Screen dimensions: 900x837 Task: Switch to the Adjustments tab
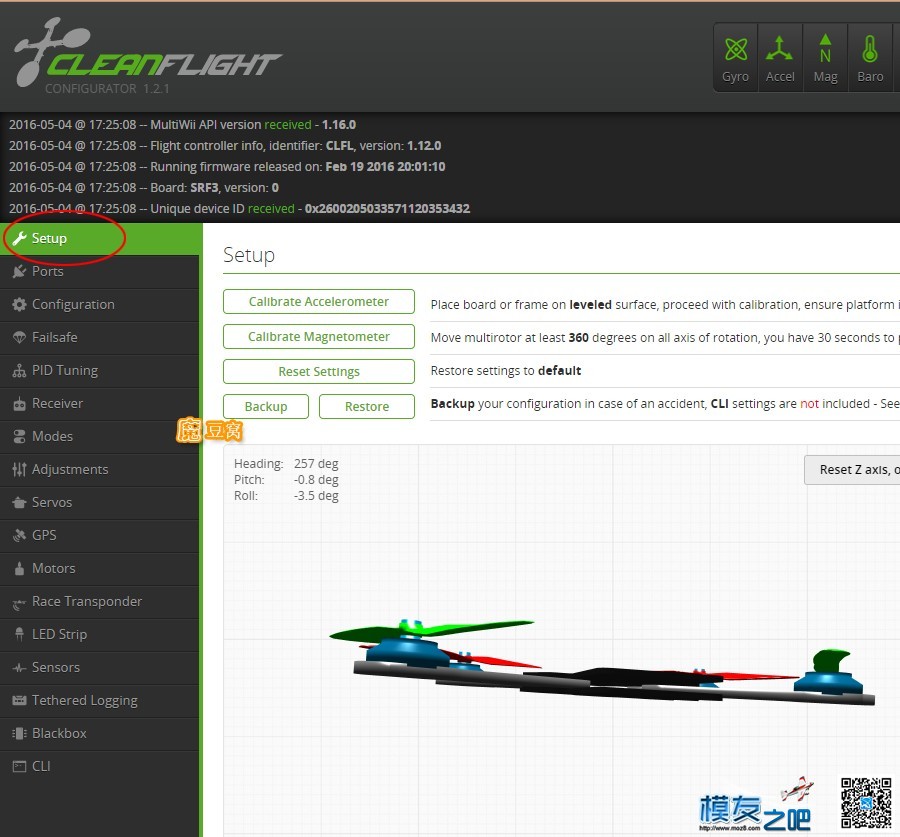pos(100,470)
